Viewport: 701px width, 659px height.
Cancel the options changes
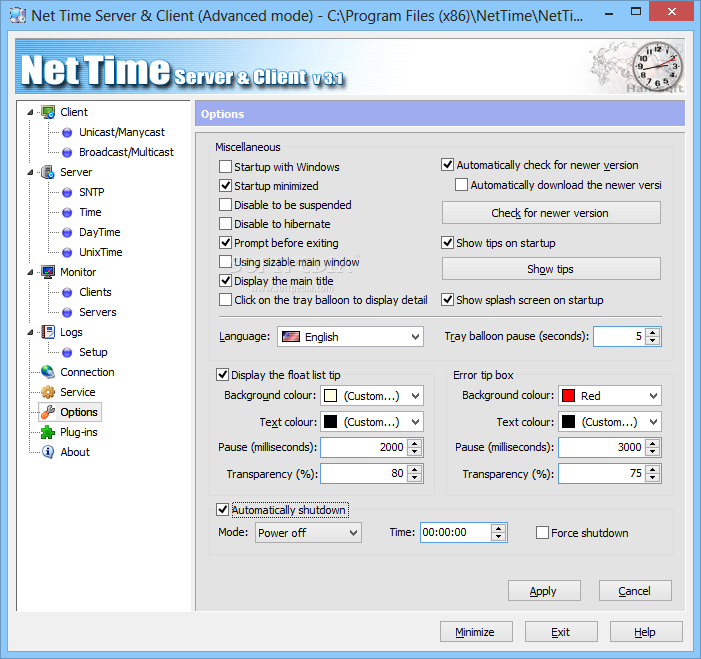[x=635, y=591]
